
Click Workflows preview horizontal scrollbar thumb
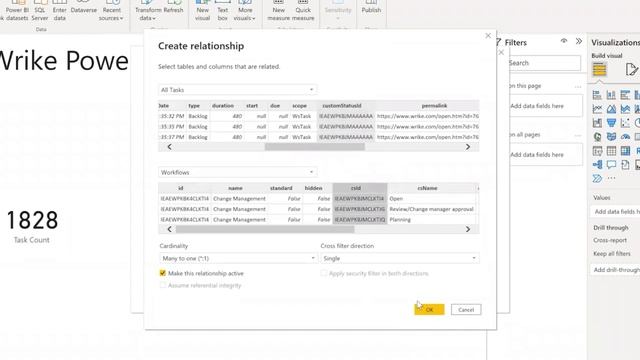265,229
